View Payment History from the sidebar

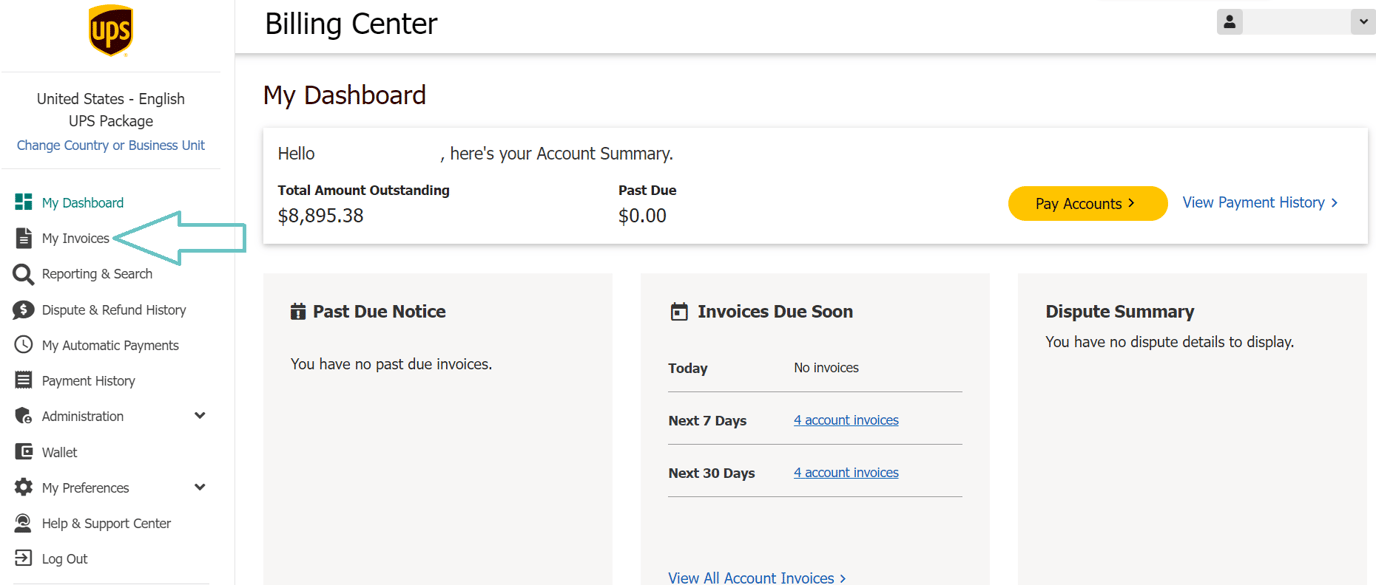tap(87, 380)
